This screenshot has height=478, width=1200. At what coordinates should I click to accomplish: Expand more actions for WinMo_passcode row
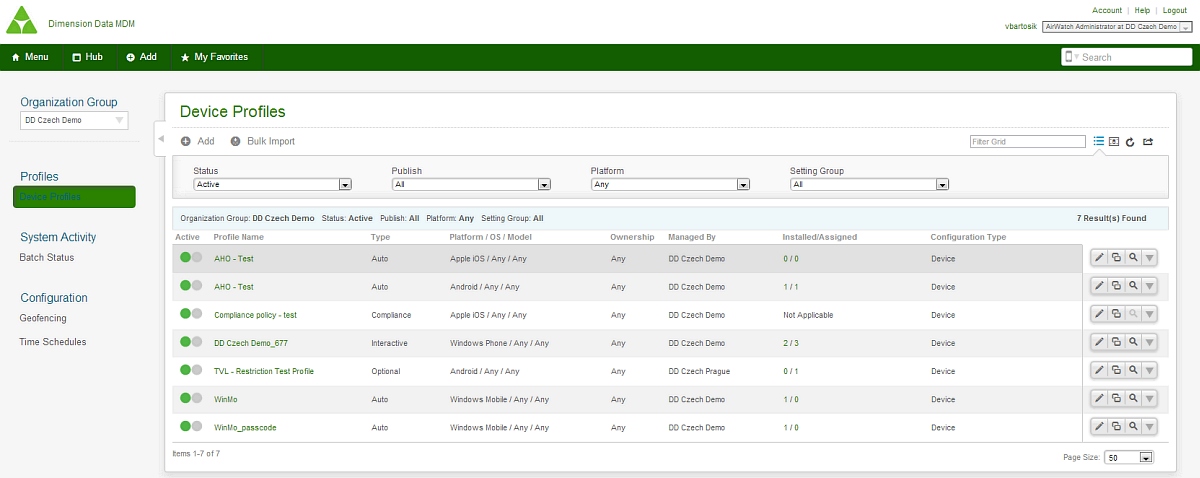(x=1150, y=426)
